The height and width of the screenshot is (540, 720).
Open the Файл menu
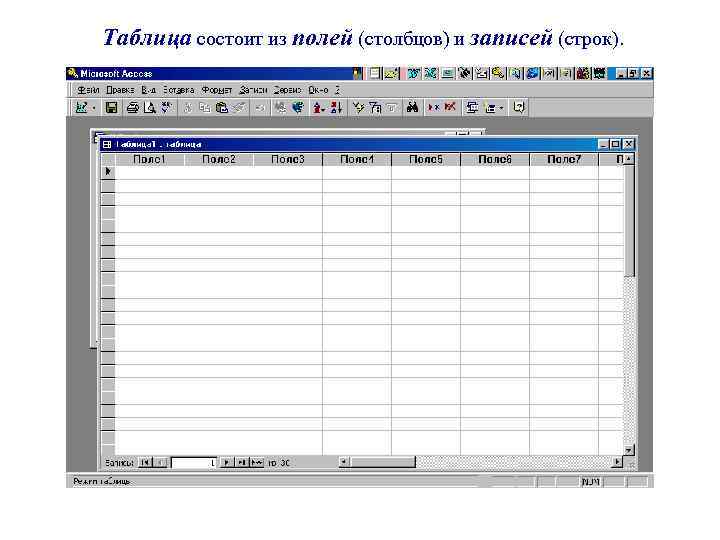88,90
